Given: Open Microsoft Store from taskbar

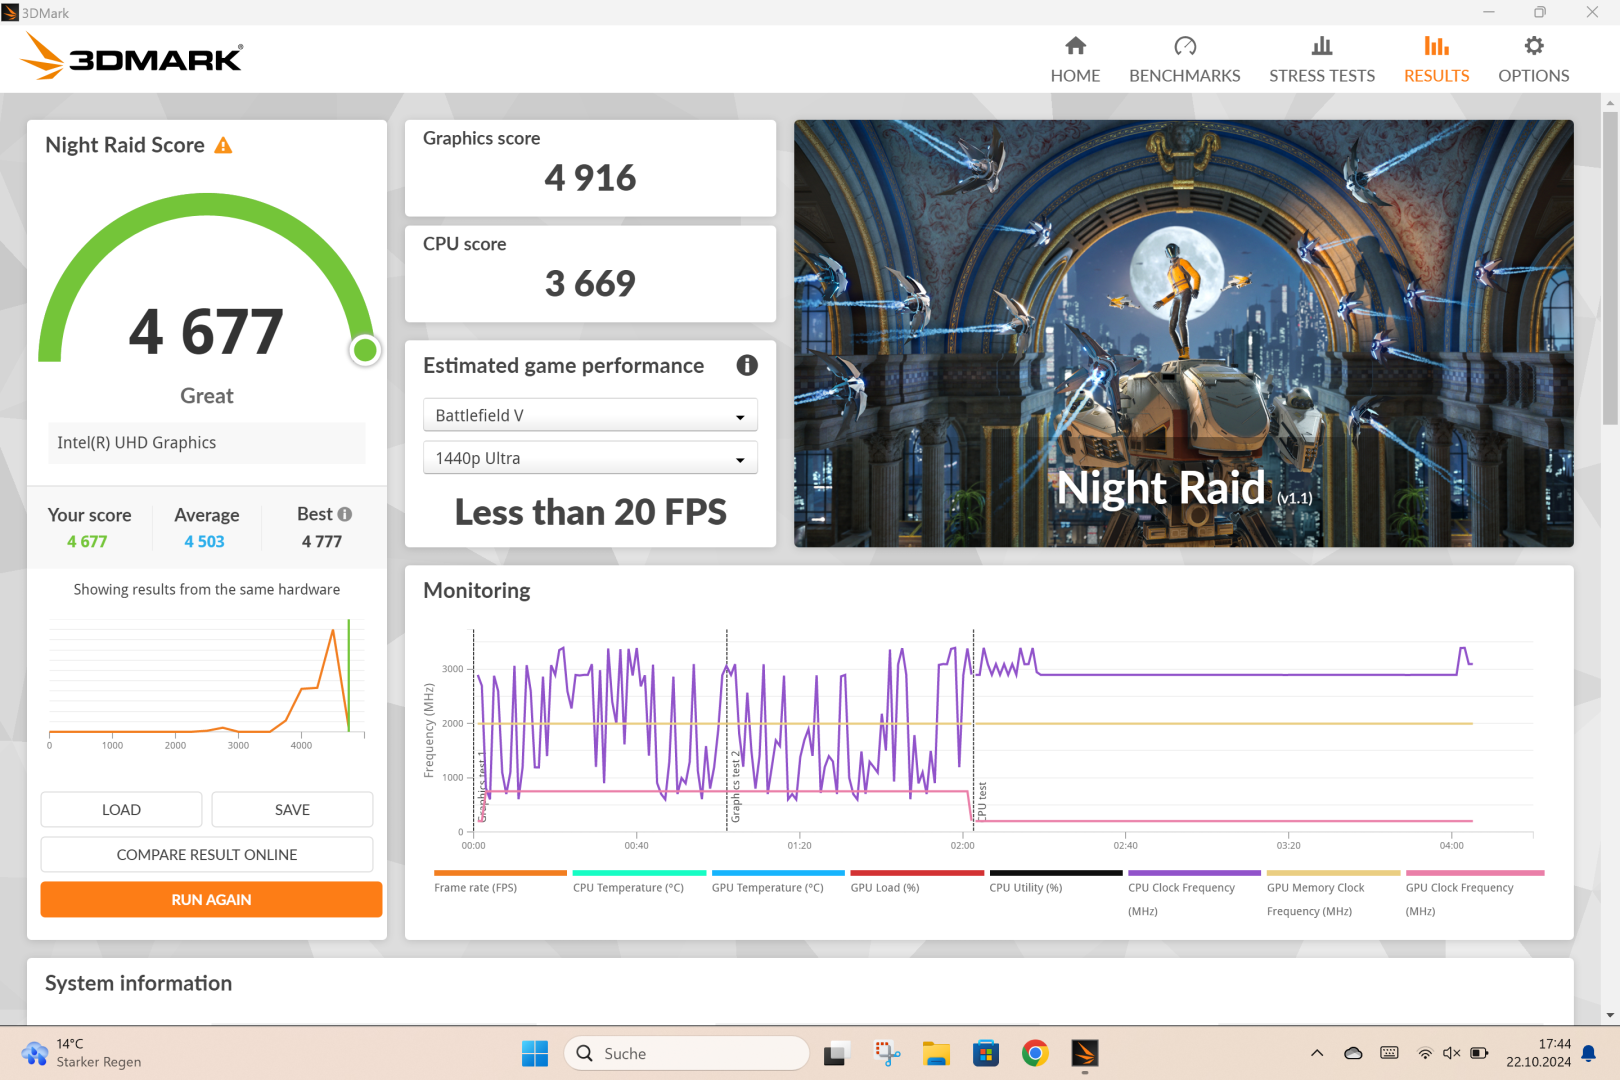Looking at the screenshot, I should [x=986, y=1053].
